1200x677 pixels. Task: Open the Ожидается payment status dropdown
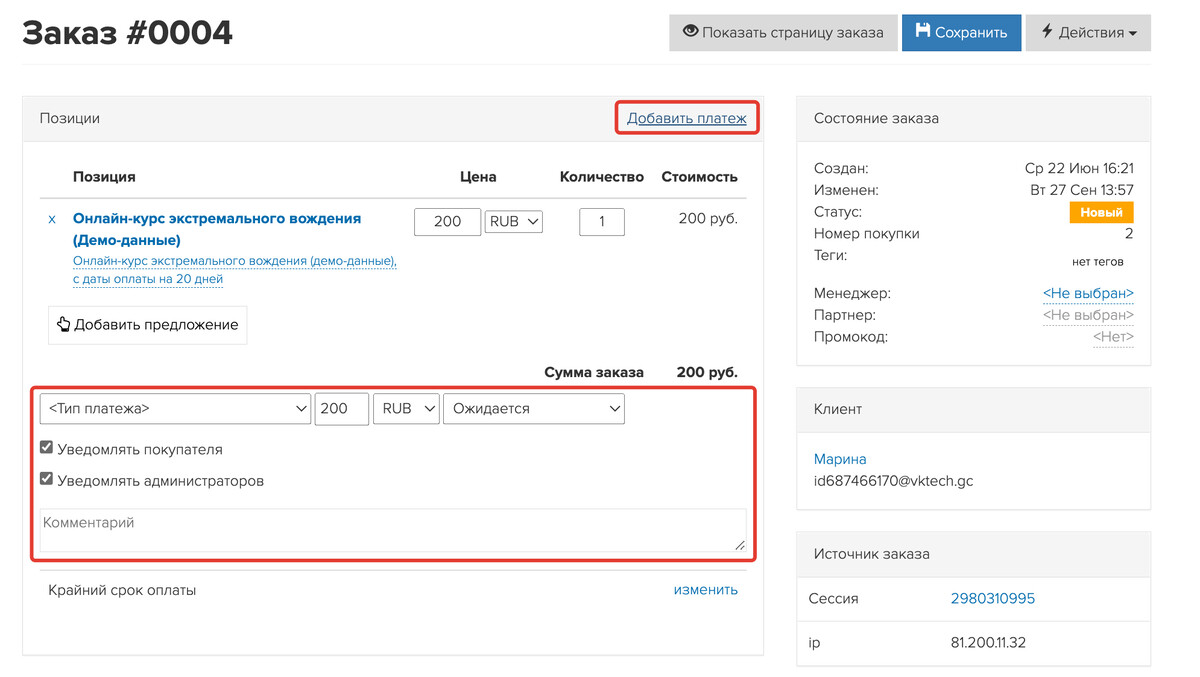click(x=534, y=408)
